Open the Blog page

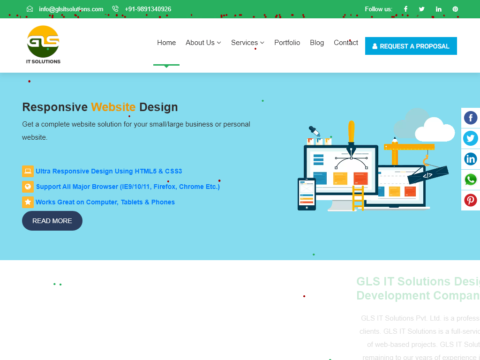[317, 43]
